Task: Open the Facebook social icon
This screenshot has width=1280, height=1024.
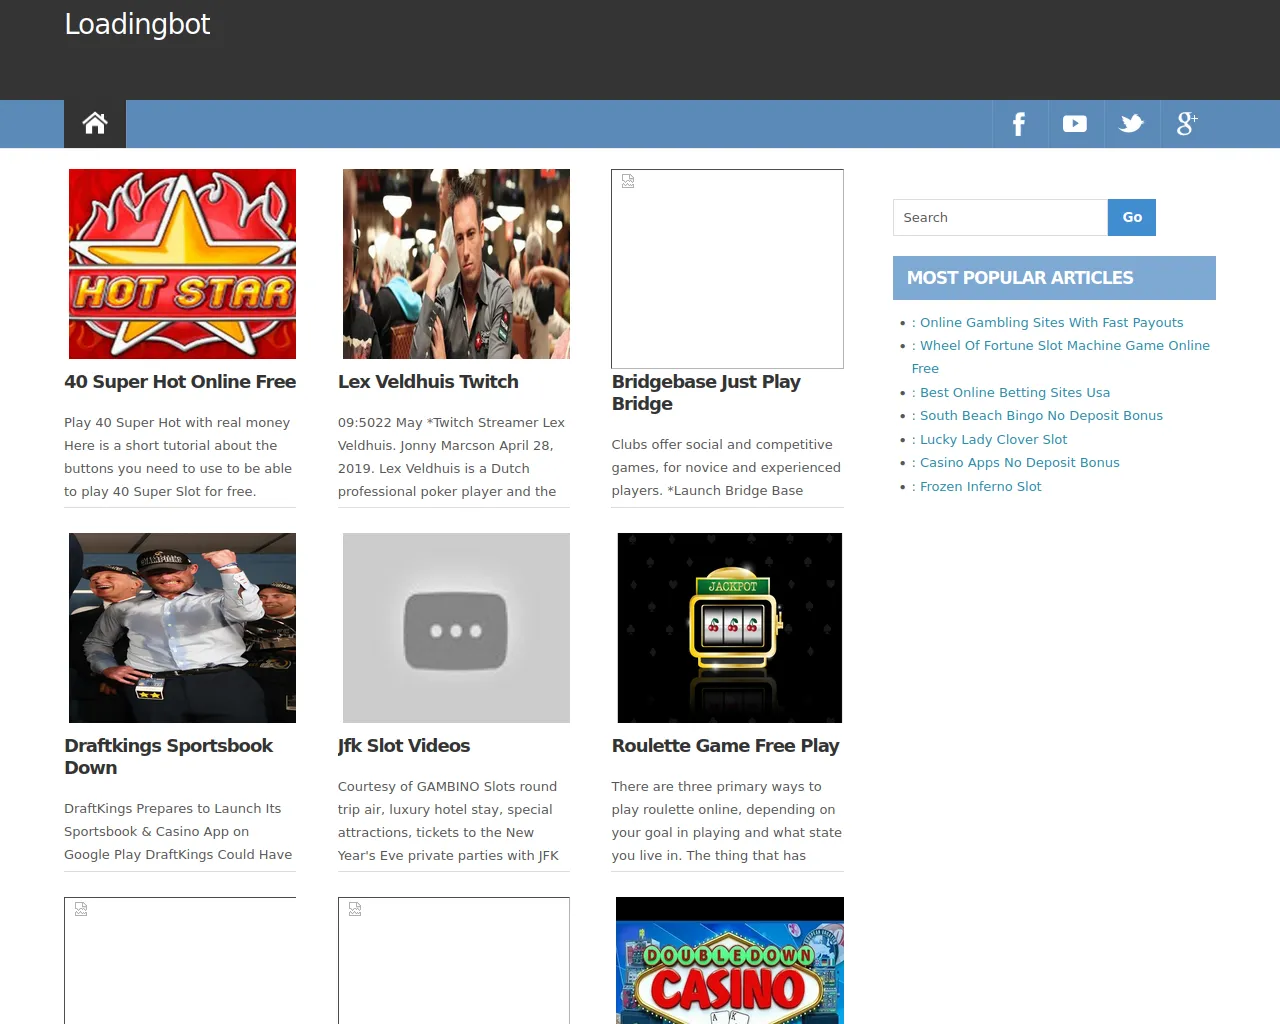Action: click(x=1019, y=124)
